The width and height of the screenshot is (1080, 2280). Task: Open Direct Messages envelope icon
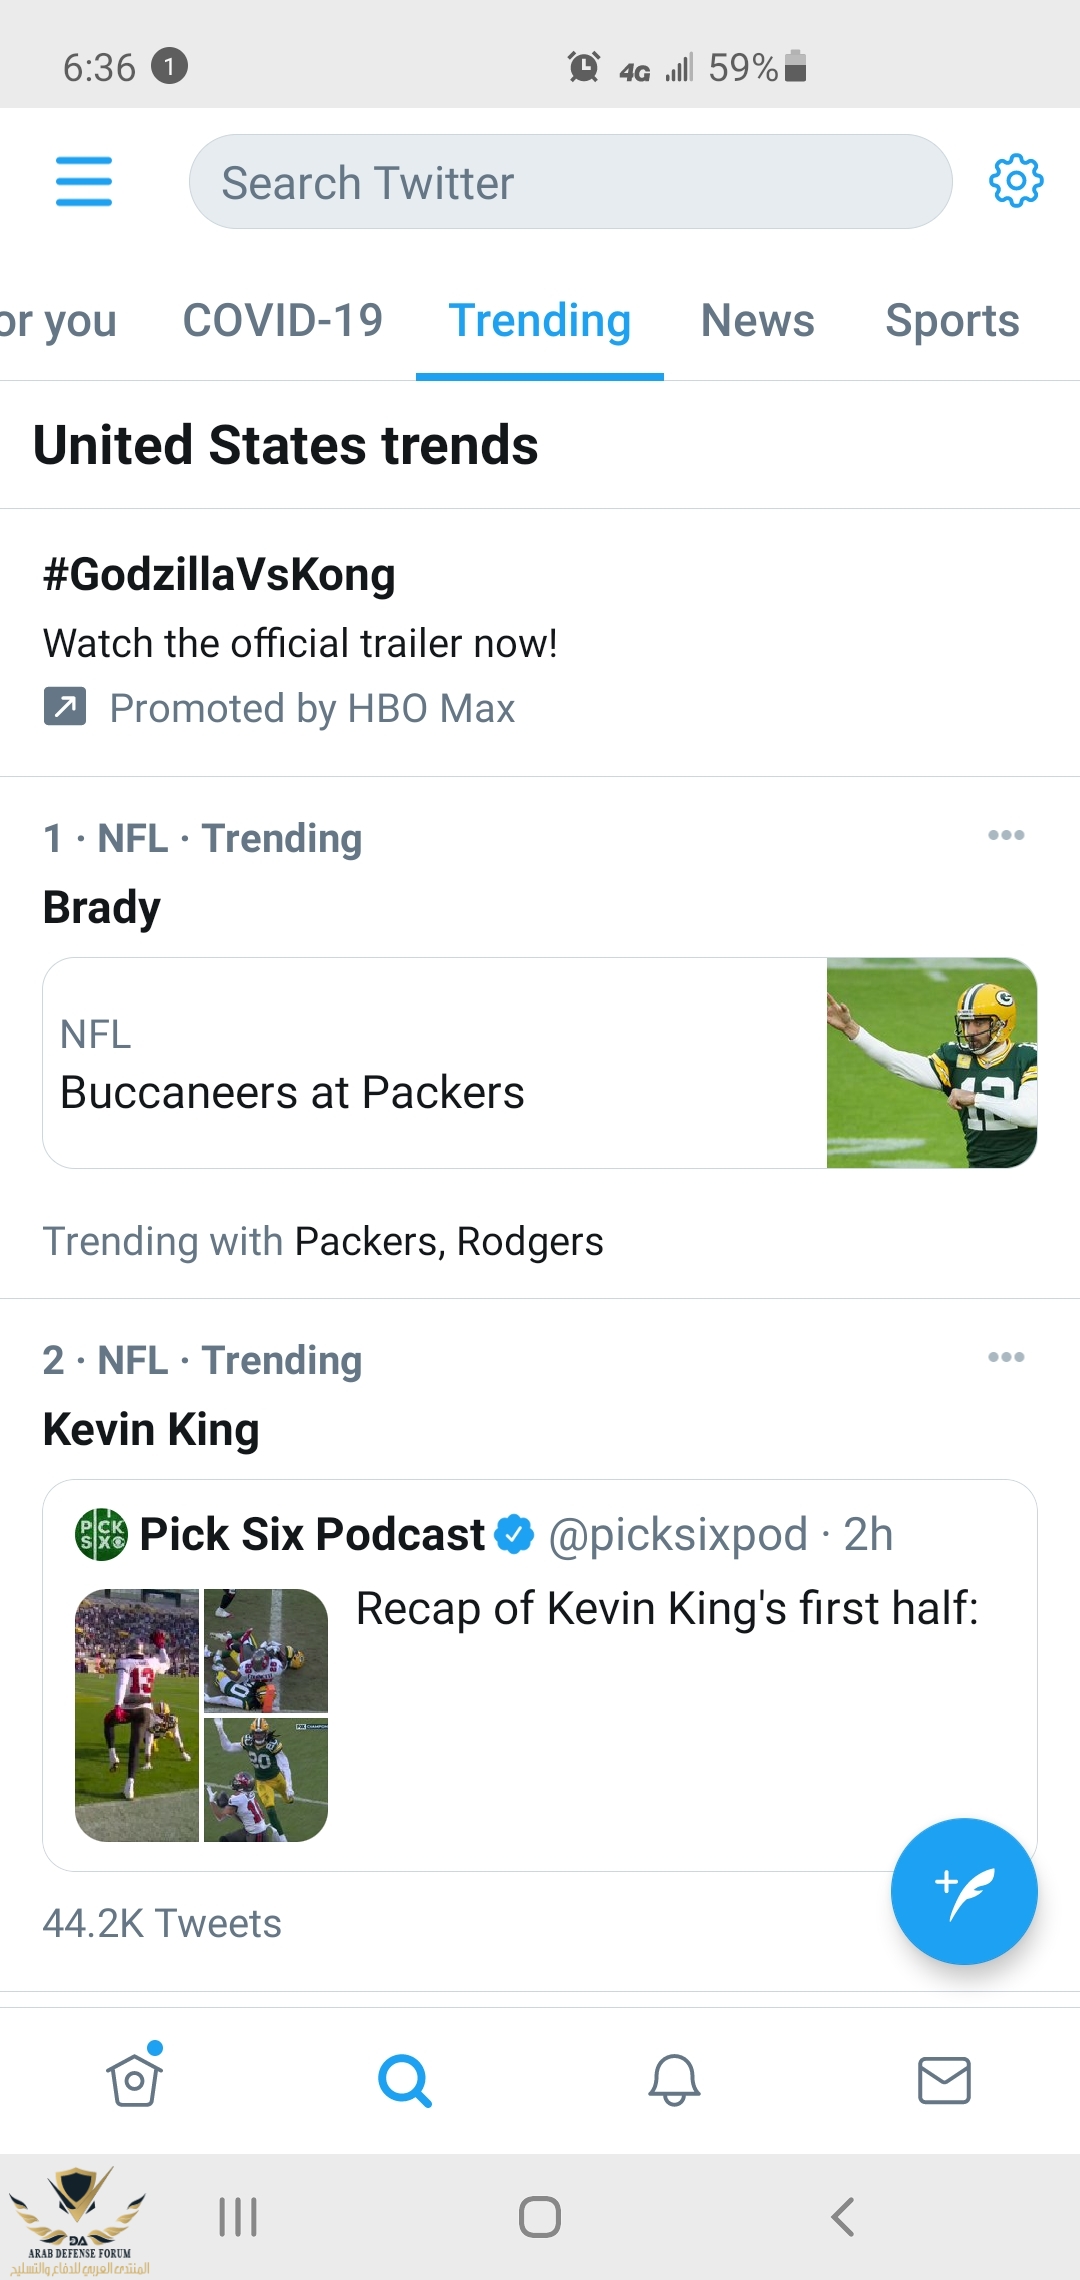pyautogui.click(x=944, y=2080)
